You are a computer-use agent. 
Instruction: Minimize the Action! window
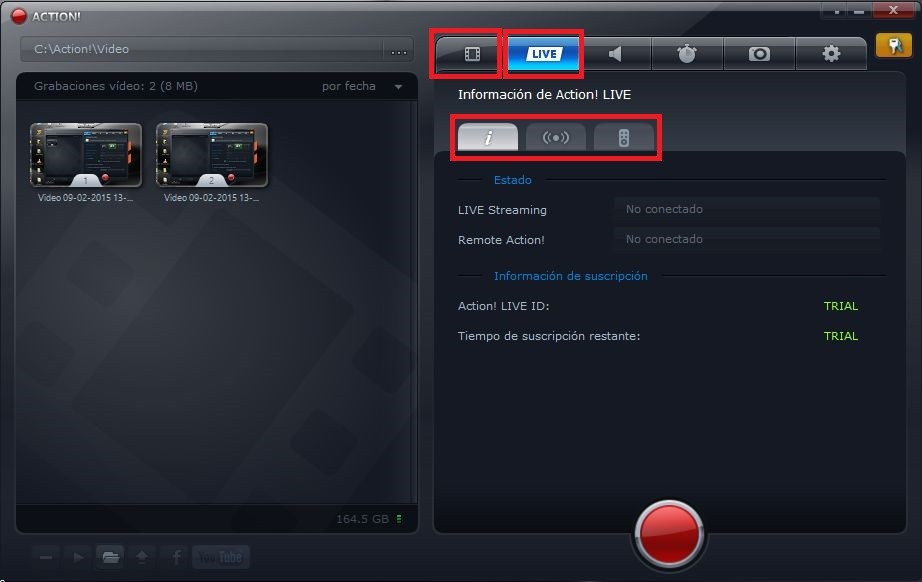point(859,11)
